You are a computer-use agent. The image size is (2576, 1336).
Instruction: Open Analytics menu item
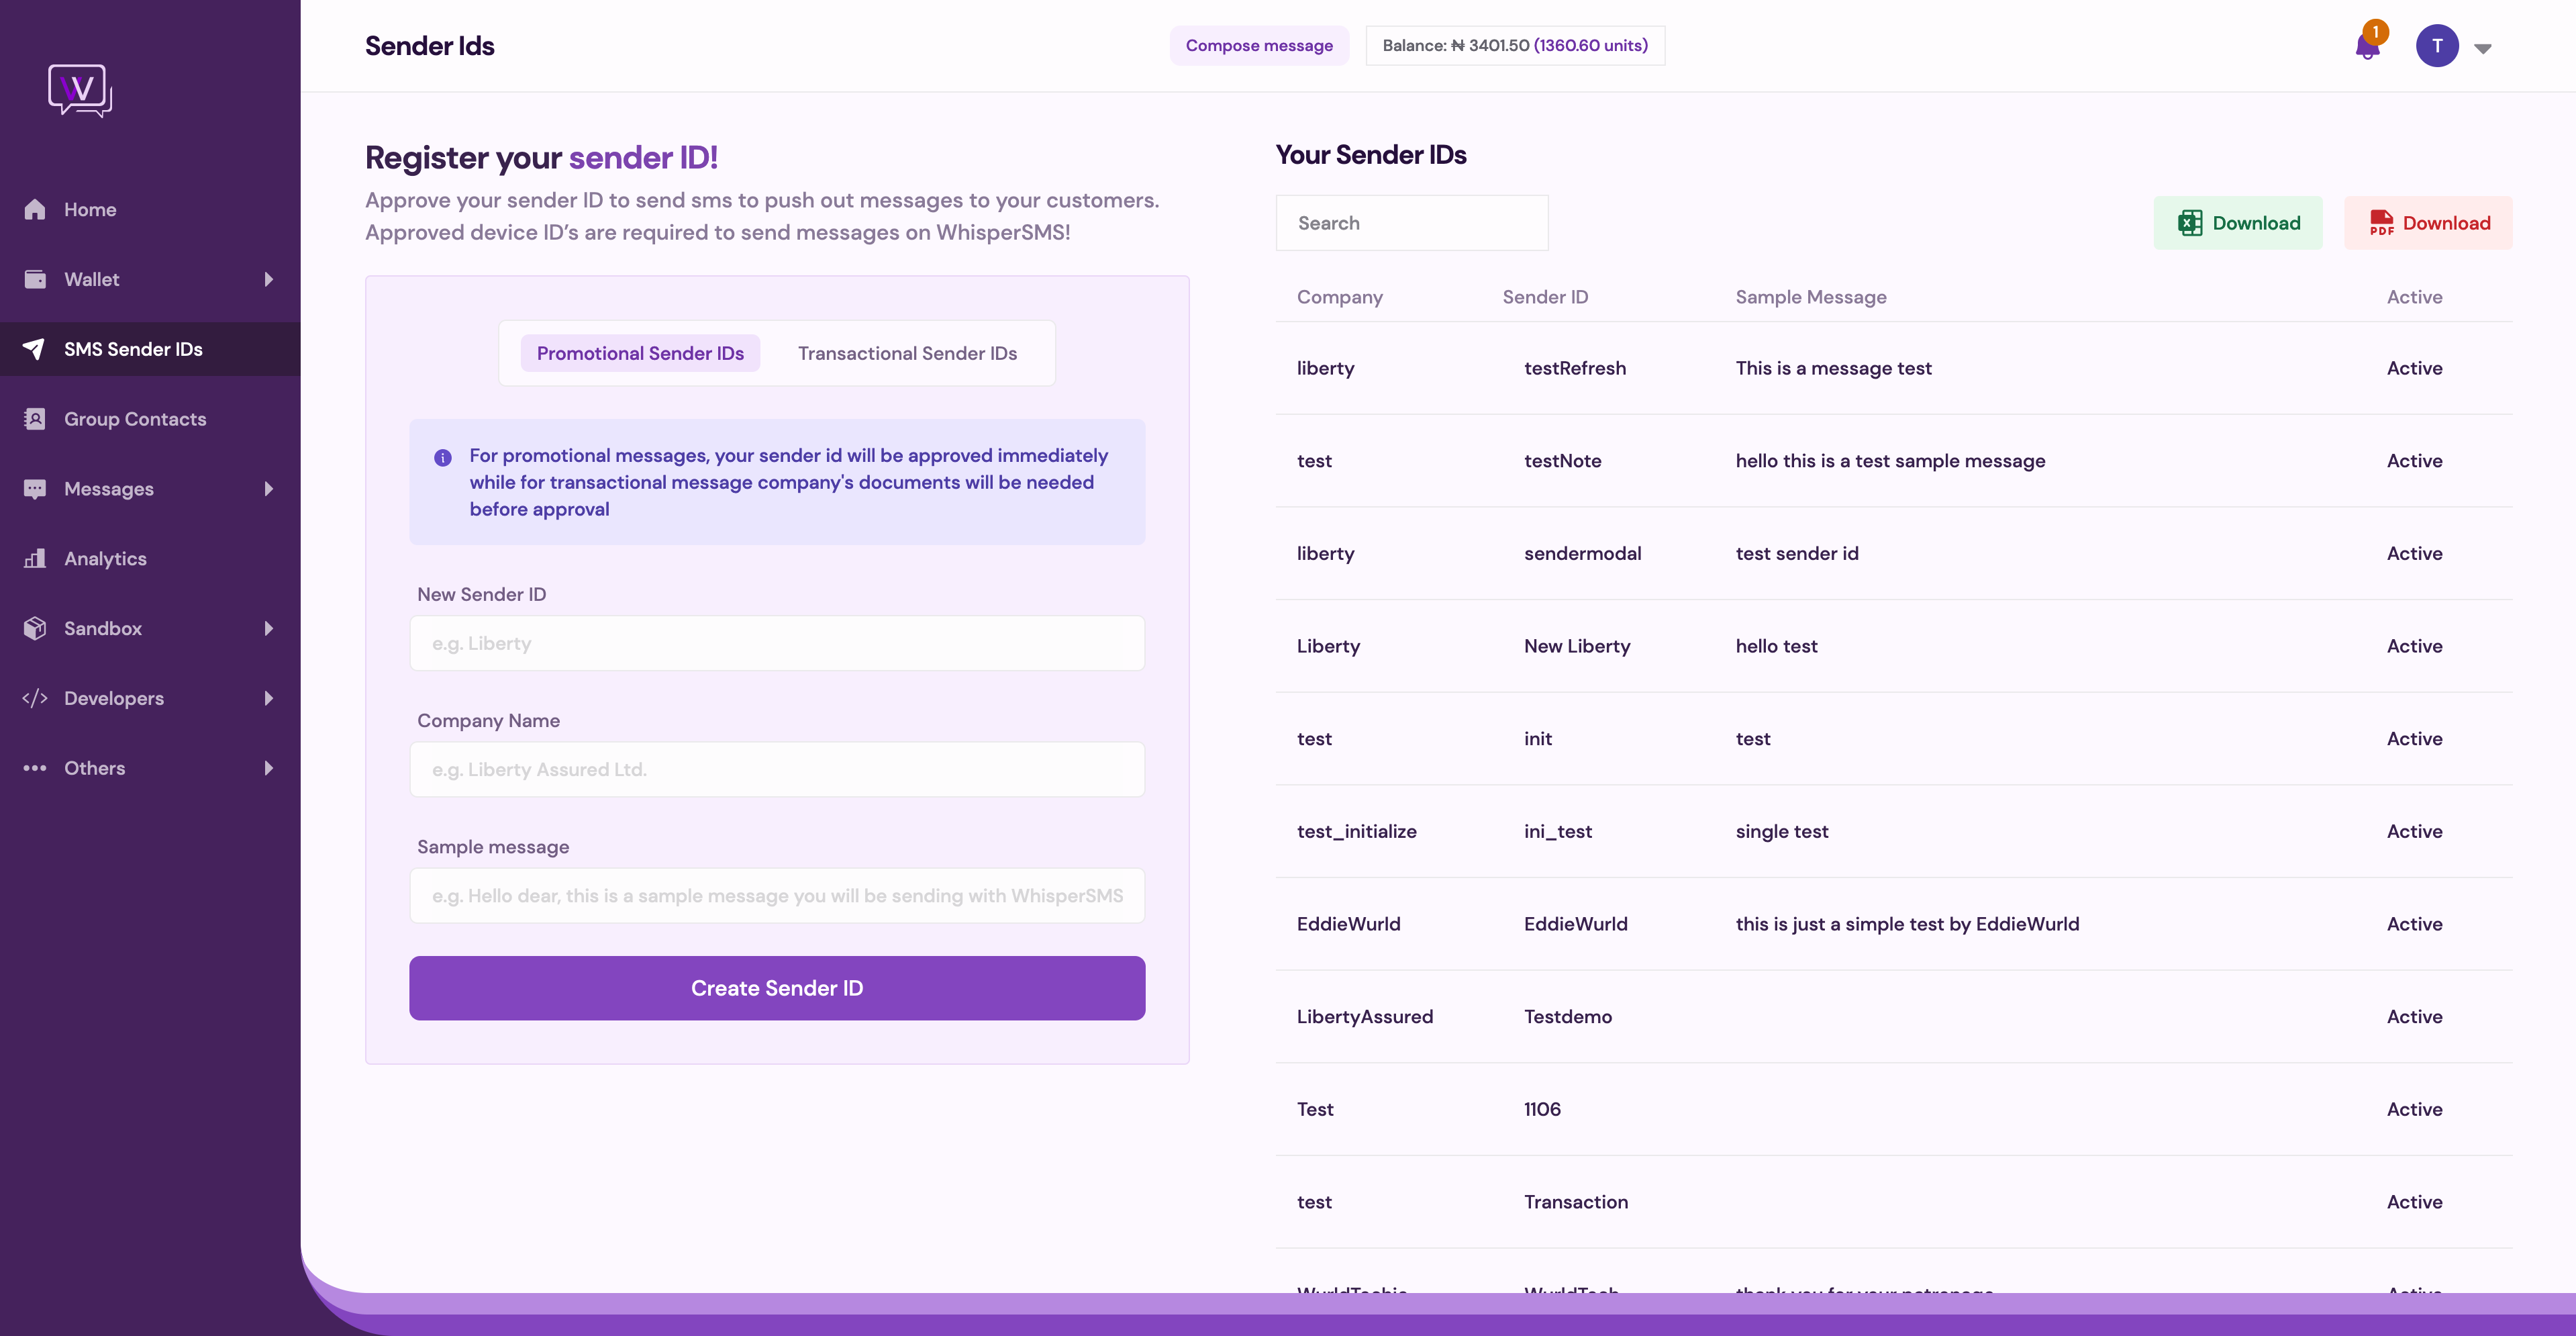click(150, 558)
